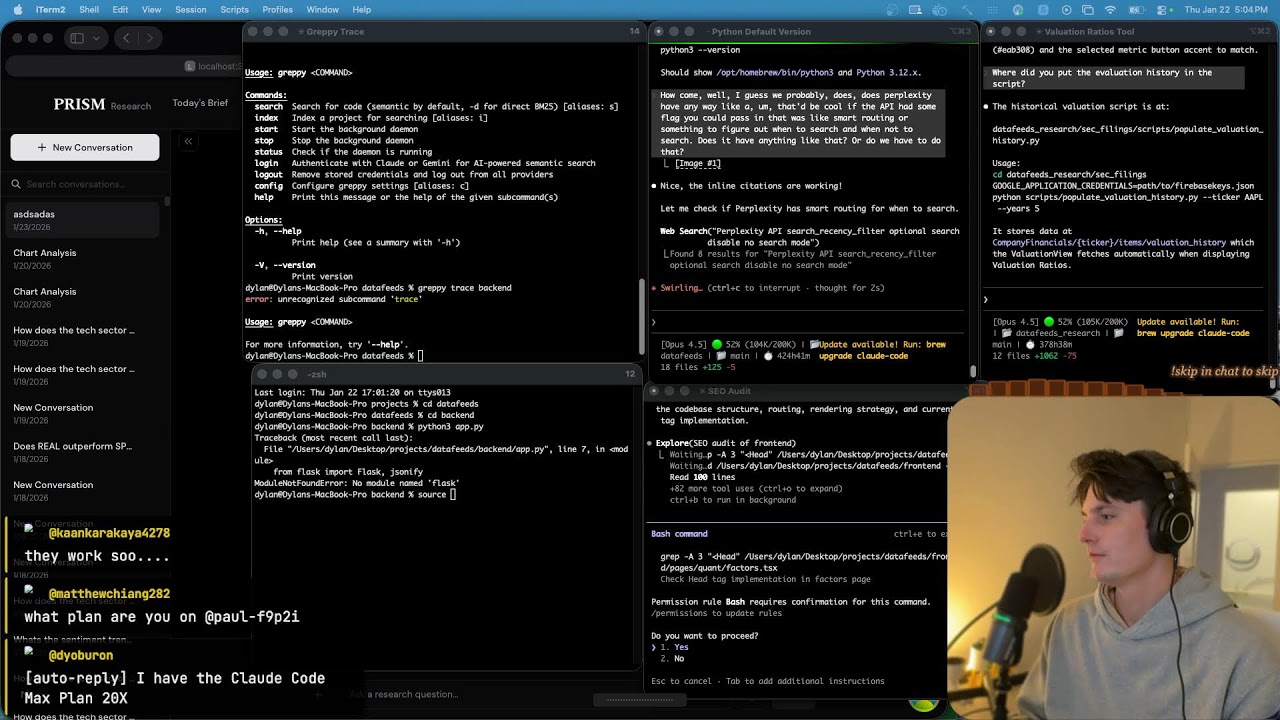1280x720 pixels.
Task: Open the View menu
Action: [x=151, y=10]
